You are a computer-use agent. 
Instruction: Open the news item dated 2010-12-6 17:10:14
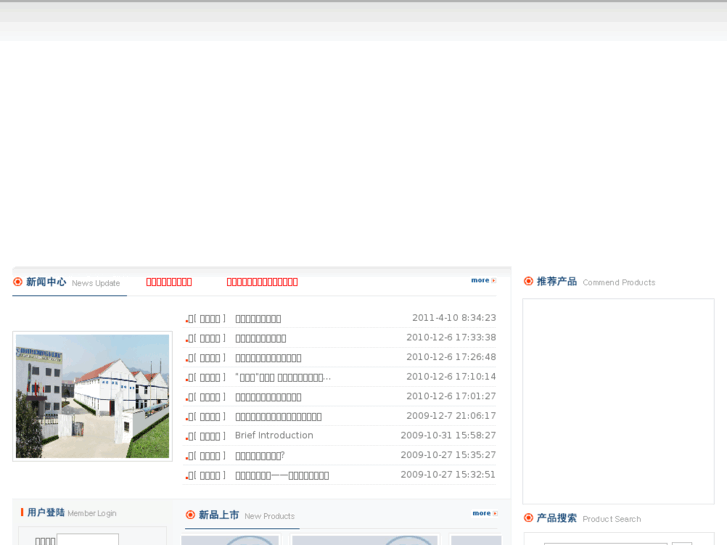[x=283, y=377]
